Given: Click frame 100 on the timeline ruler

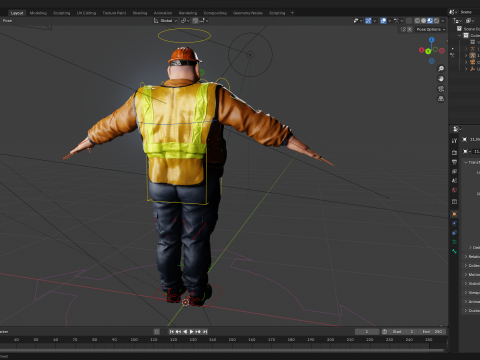Looking at the screenshot, I should (134, 340).
